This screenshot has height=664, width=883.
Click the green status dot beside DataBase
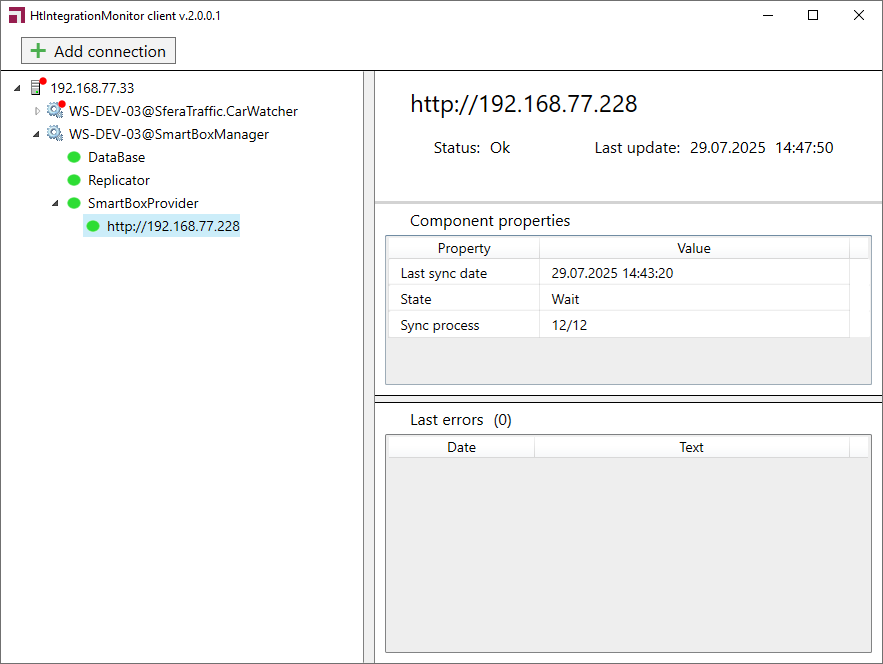74,157
